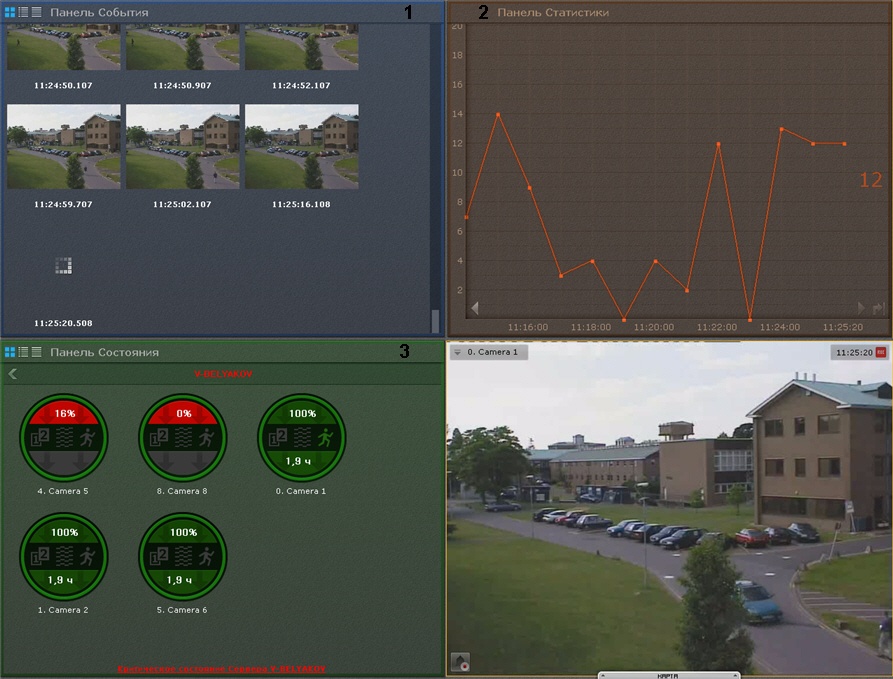
Task: Go back with State panel left arrow
Action: click(13, 374)
